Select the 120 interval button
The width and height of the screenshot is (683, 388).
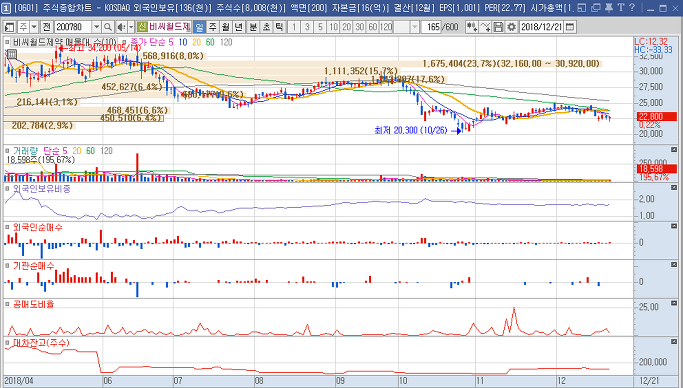click(386, 27)
